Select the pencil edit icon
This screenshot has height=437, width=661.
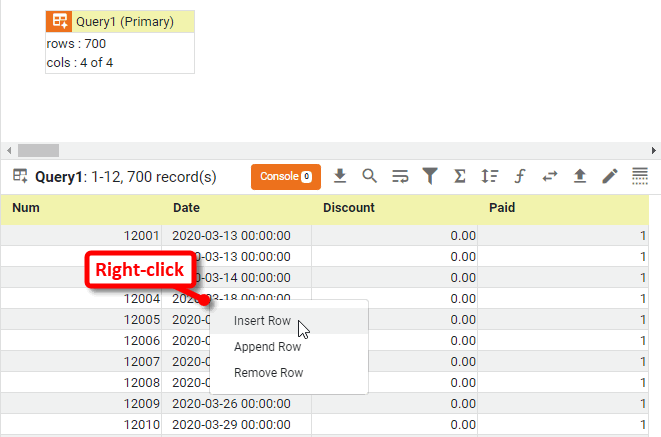click(x=610, y=176)
